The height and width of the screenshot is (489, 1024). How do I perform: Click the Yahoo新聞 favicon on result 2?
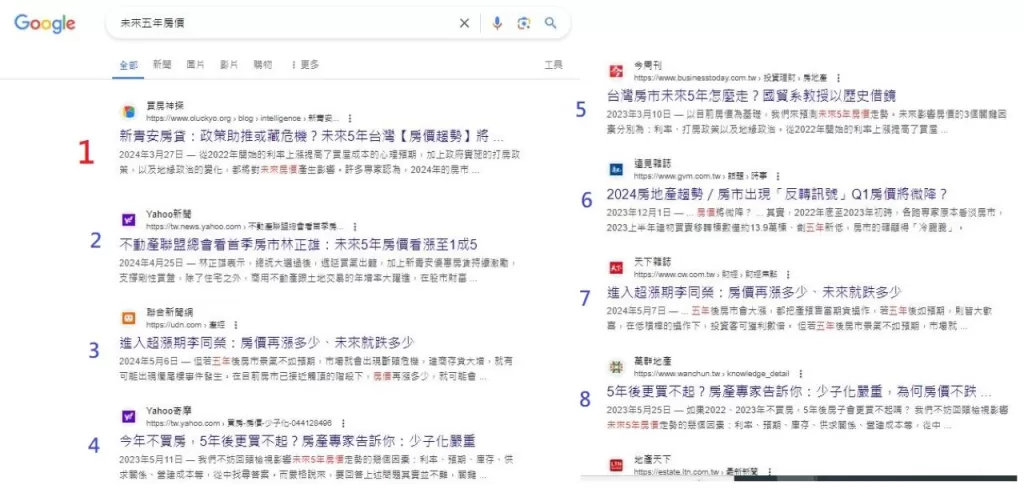(129, 220)
